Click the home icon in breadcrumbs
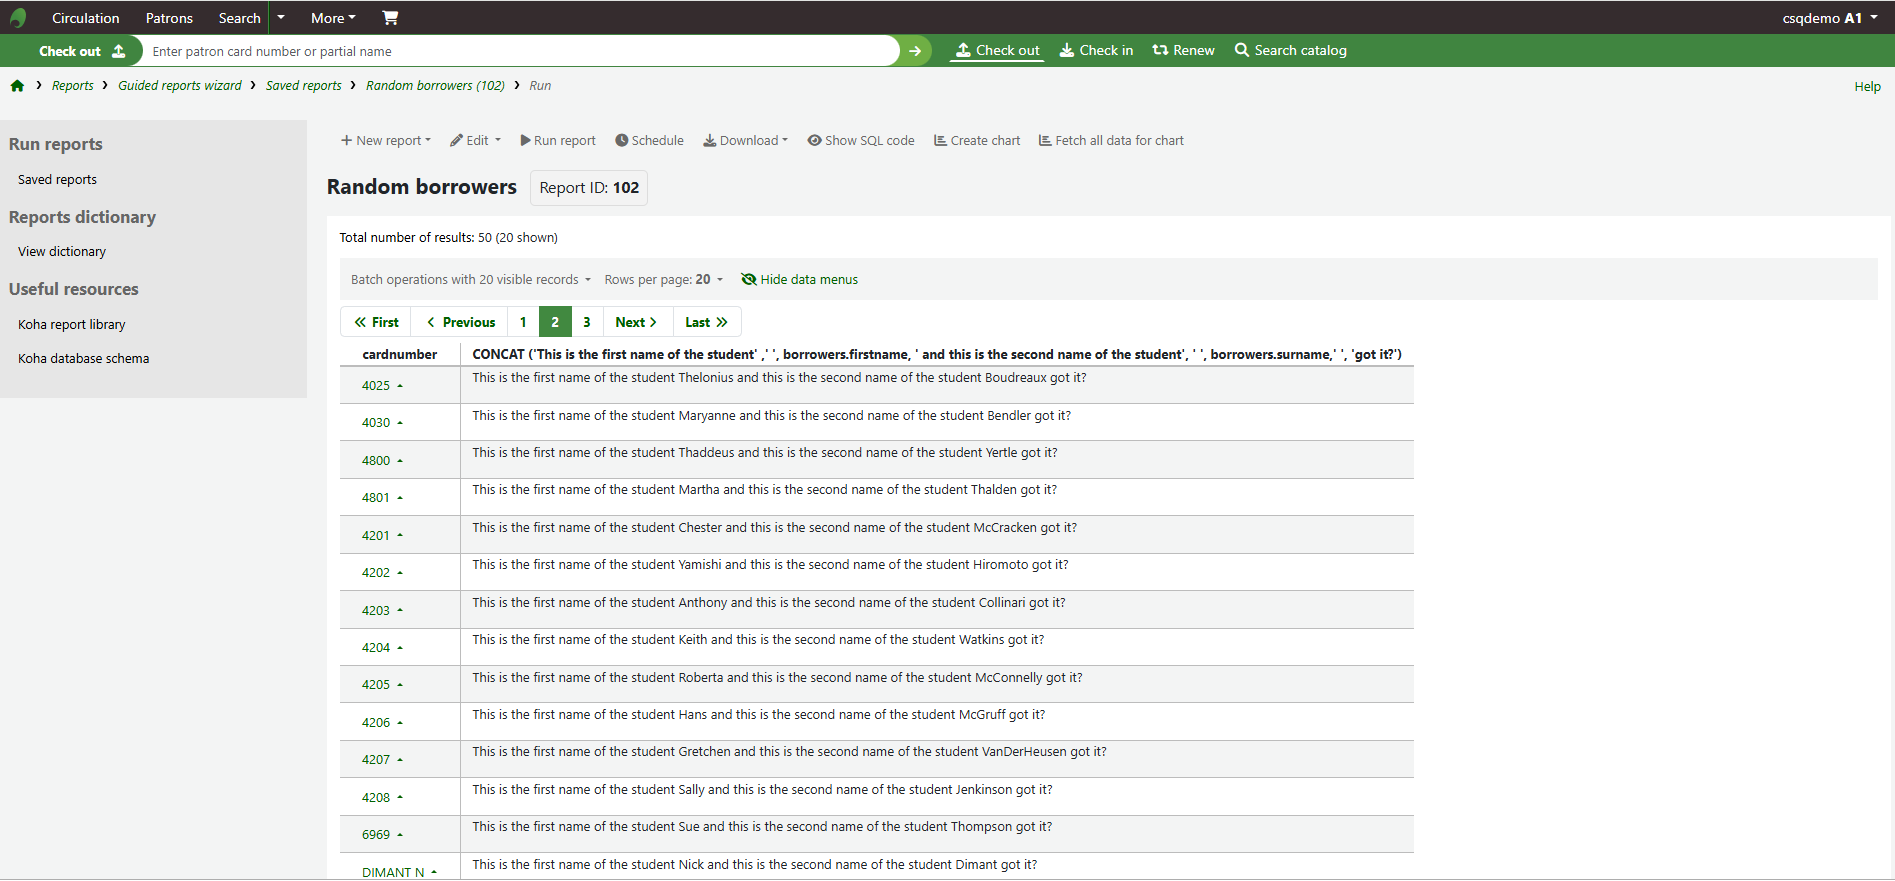This screenshot has height=881, width=1895. coord(17,86)
